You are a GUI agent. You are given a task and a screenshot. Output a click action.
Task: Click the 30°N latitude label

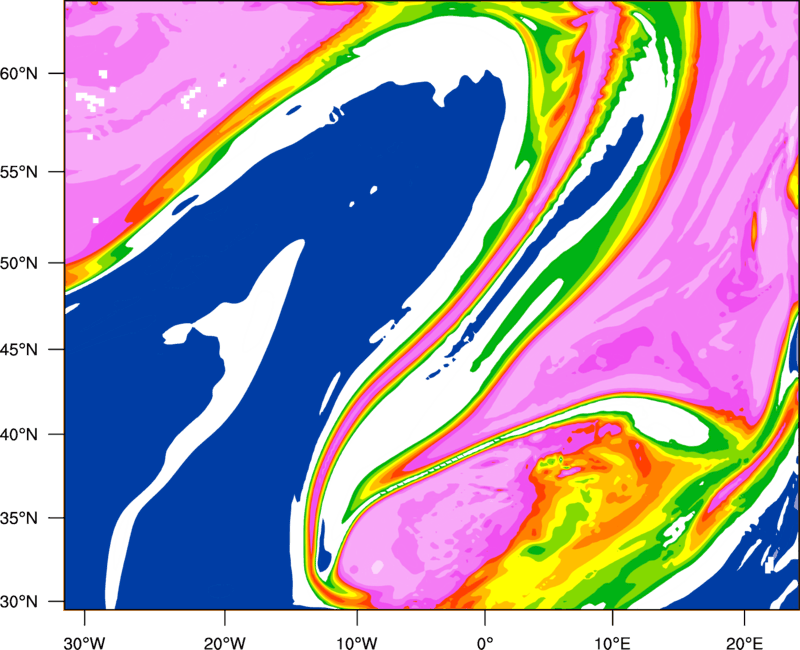coord(19,602)
